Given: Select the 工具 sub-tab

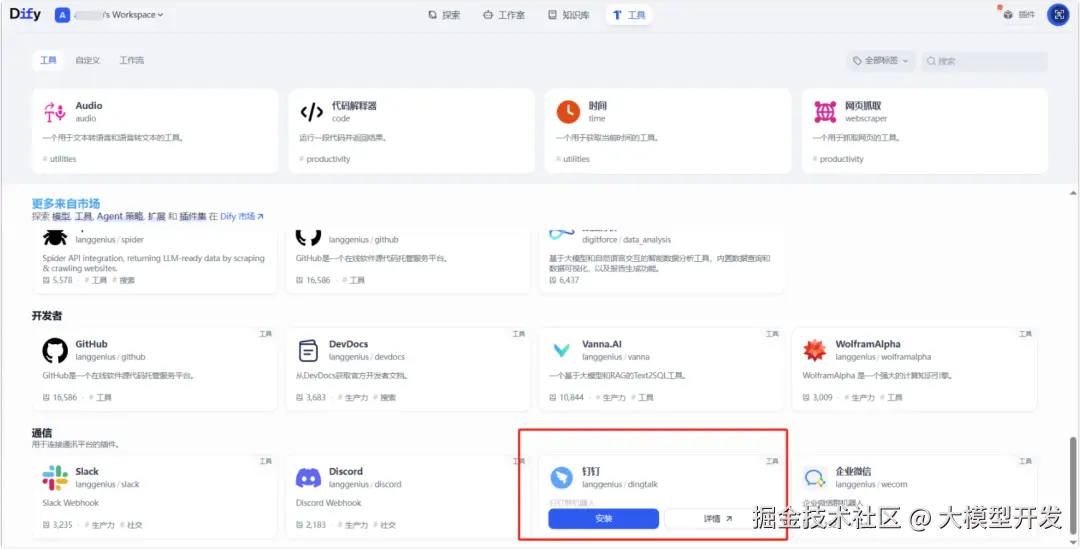Looking at the screenshot, I should point(48,61).
